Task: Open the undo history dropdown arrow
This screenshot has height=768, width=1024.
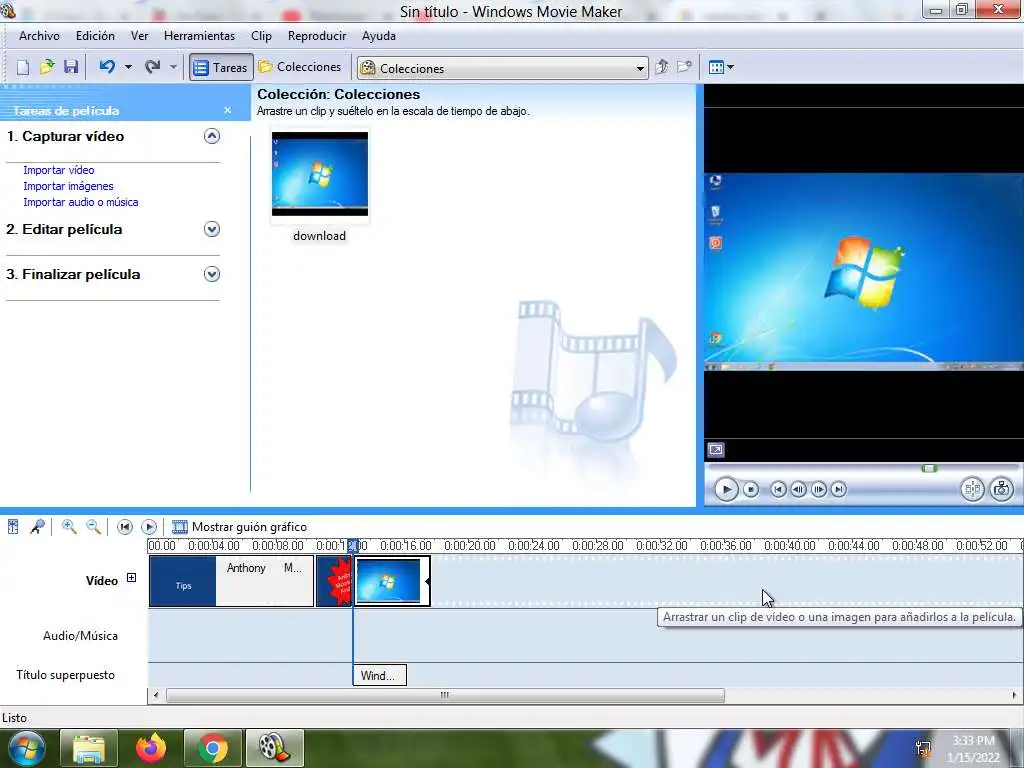Action: point(128,67)
